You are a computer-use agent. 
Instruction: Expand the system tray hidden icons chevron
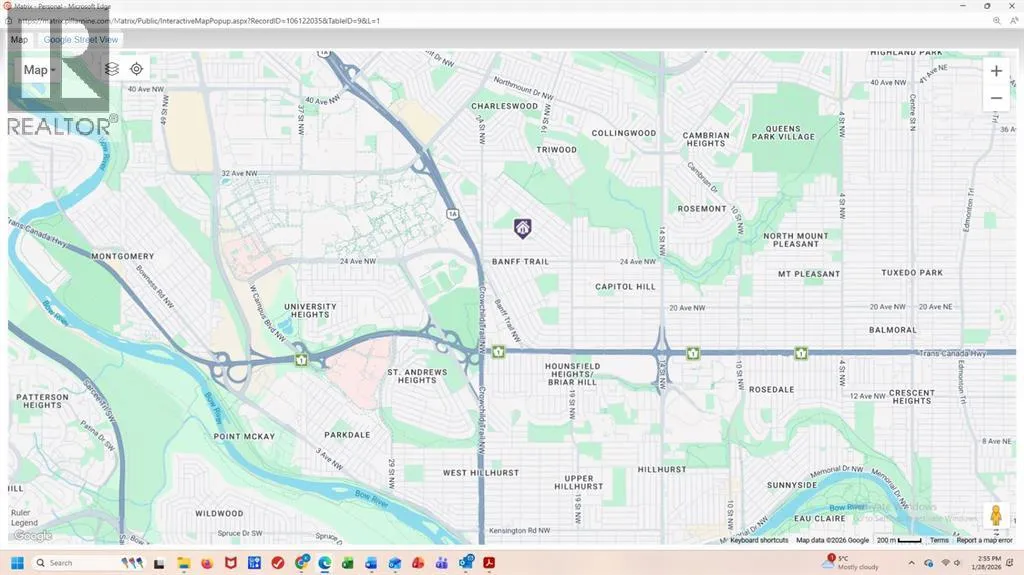point(914,563)
